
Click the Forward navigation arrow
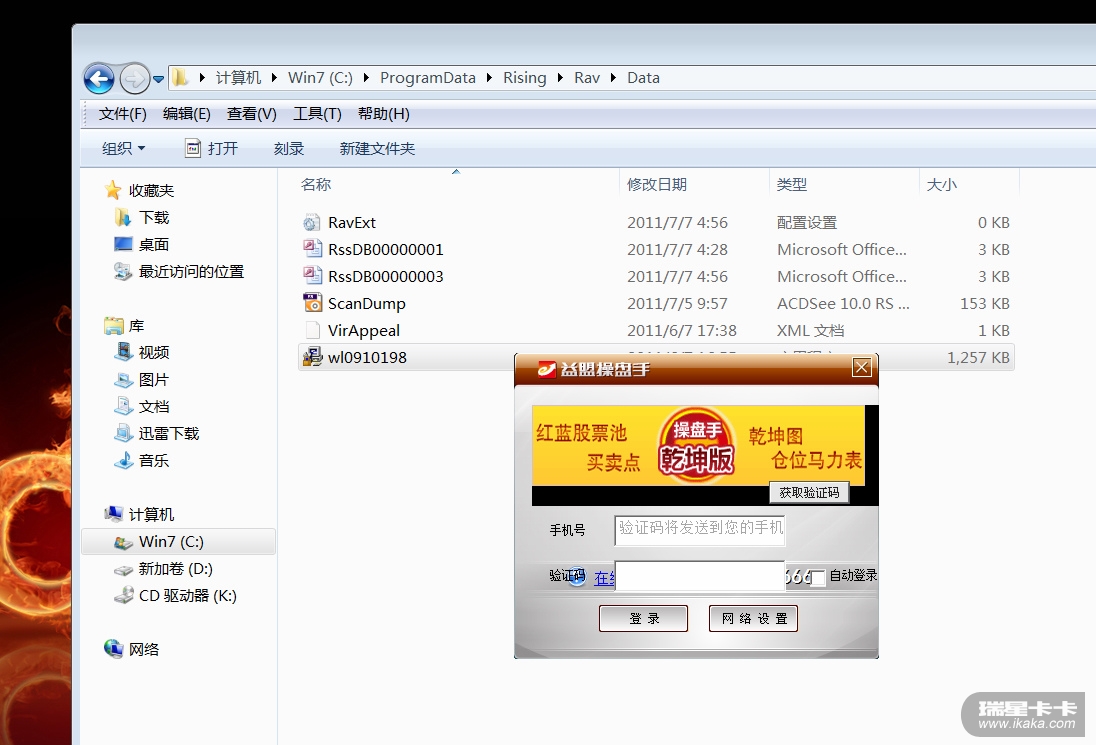(134, 78)
